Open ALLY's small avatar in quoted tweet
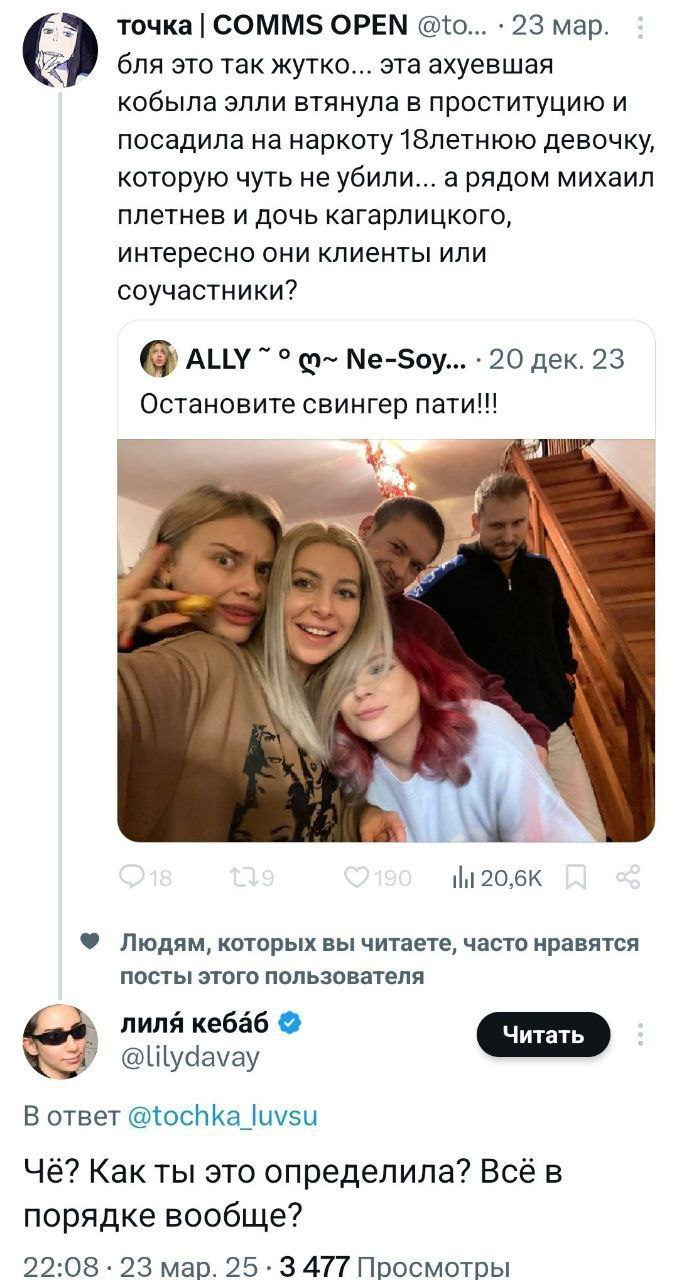Image resolution: width=678 pixels, height=1280 pixels. tap(158, 358)
